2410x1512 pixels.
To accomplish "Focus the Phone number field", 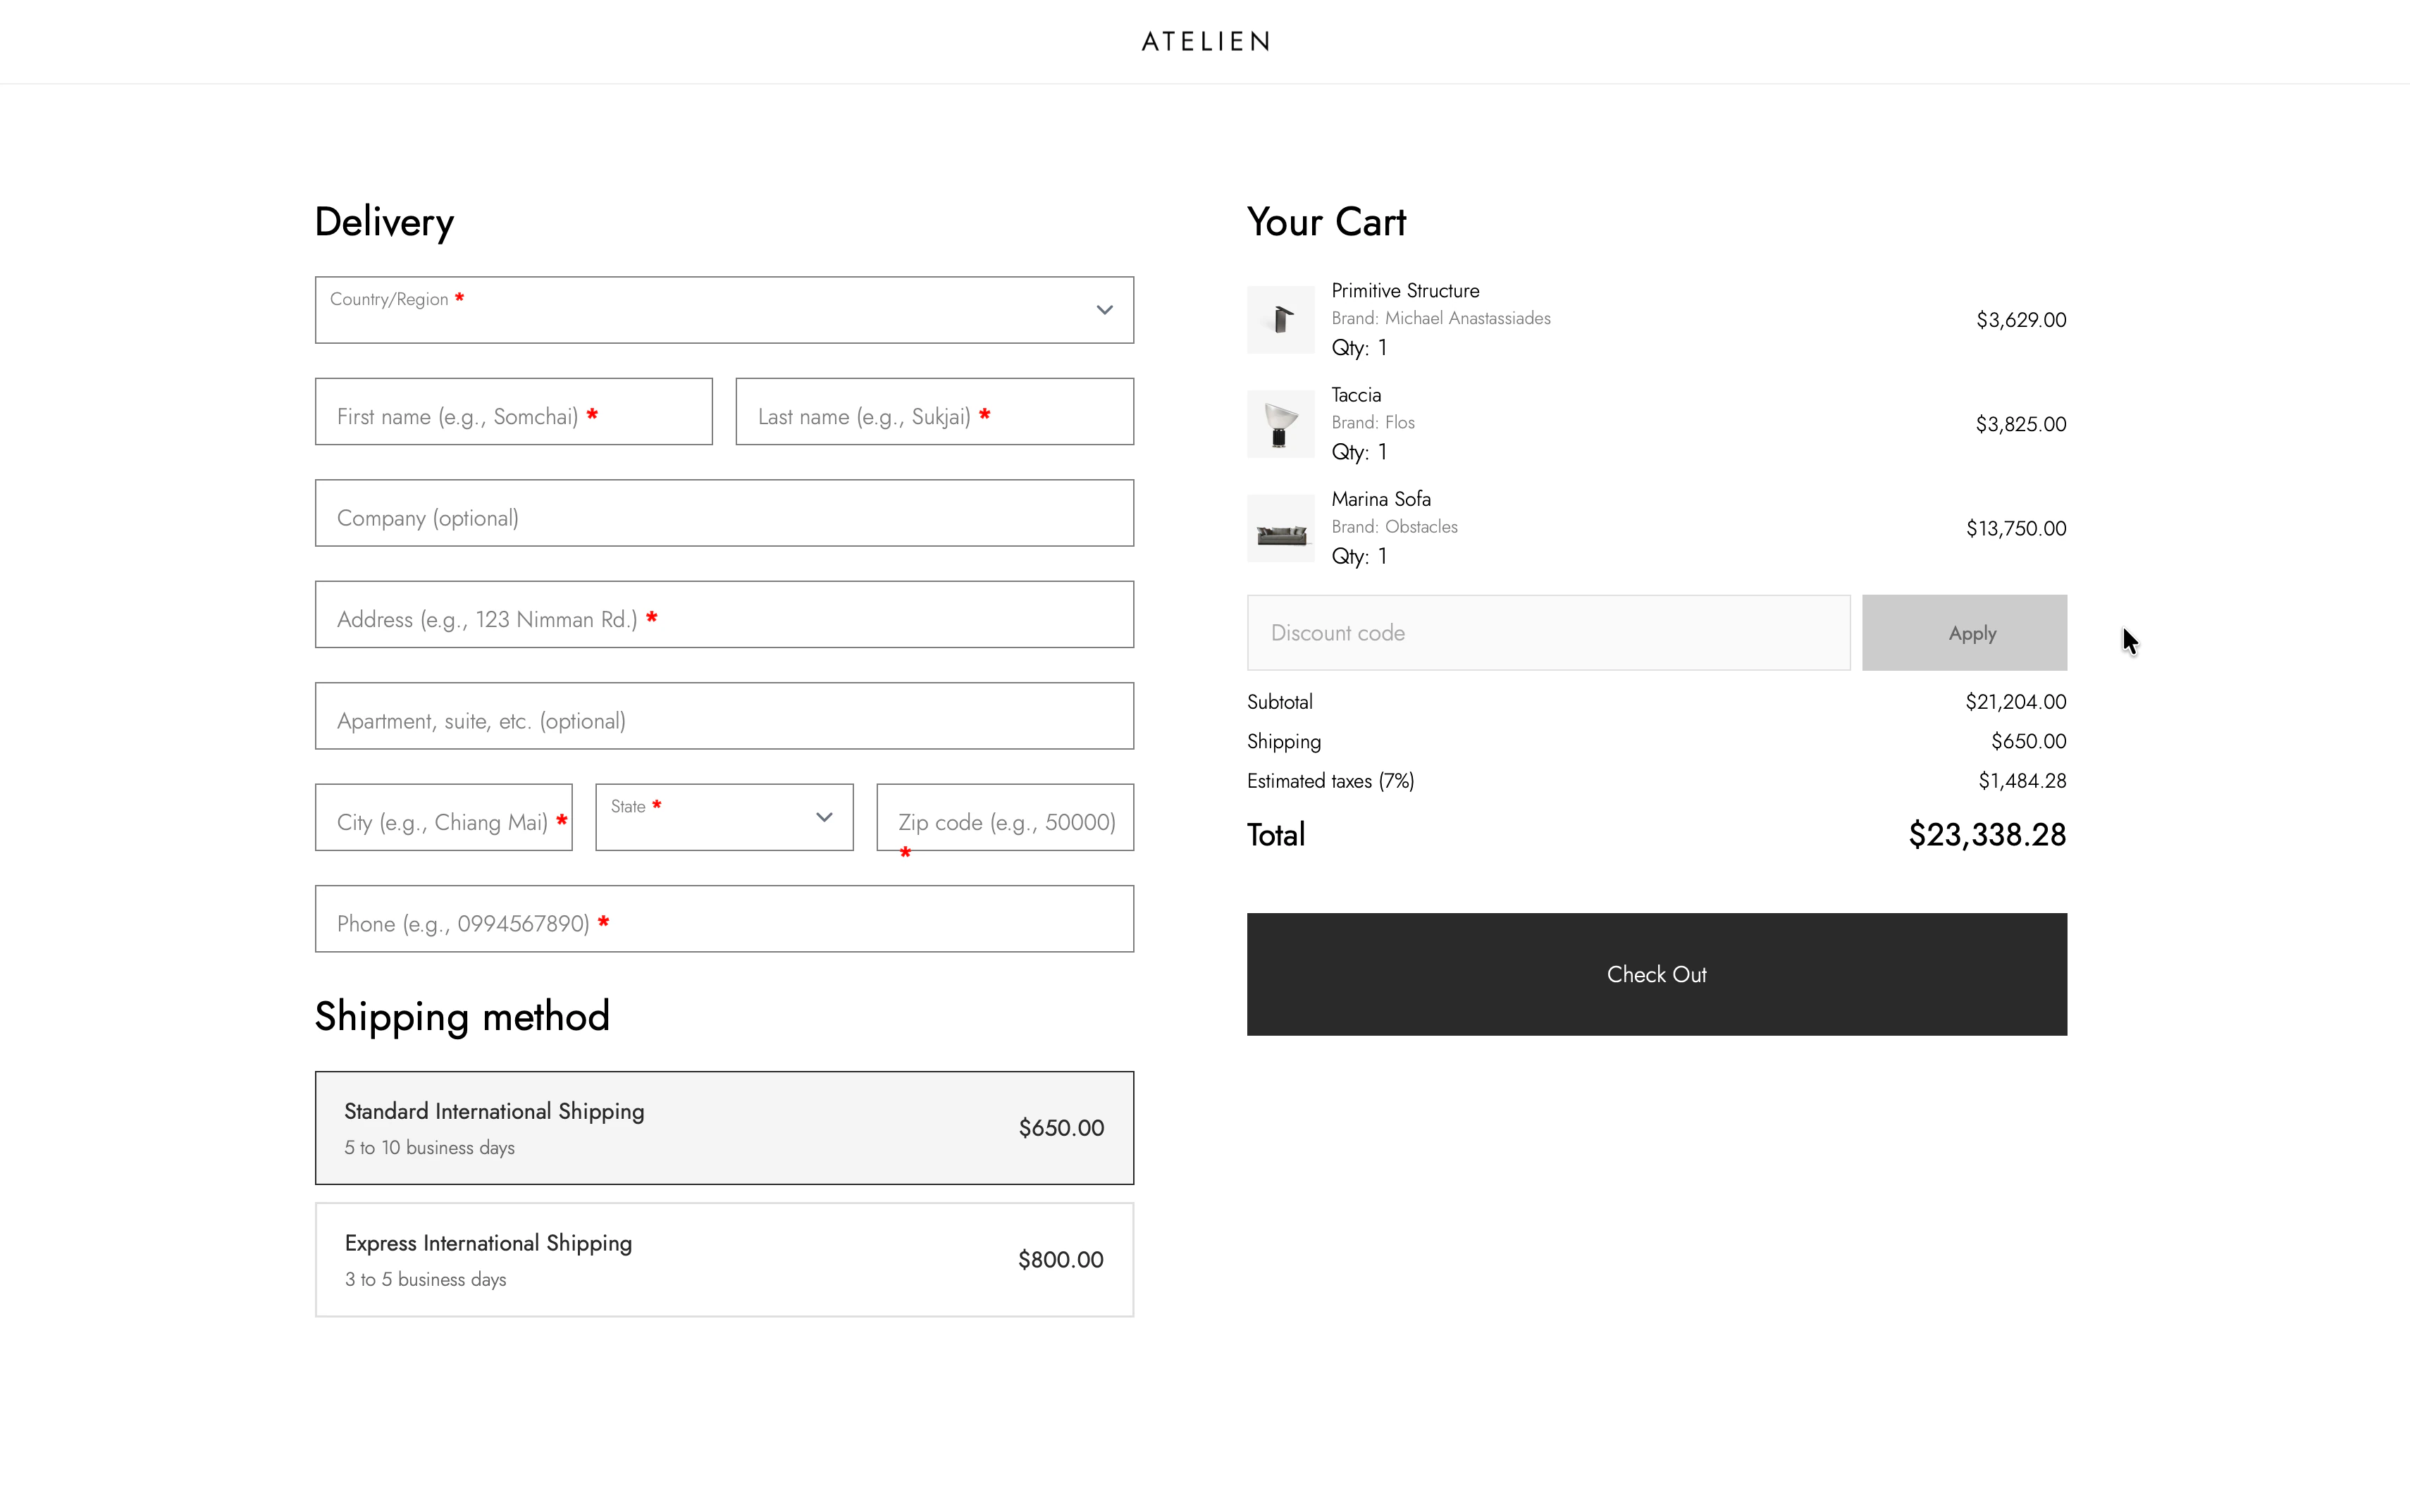I will (724, 919).
